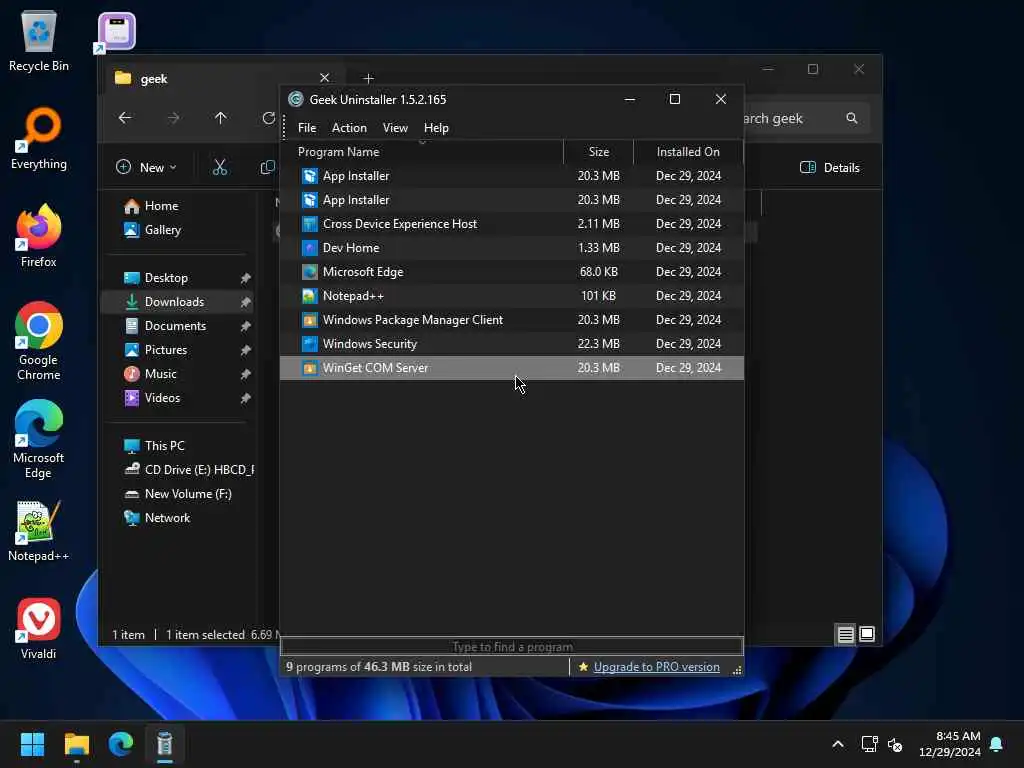Sort by Size column header
Image resolution: width=1024 pixels, height=768 pixels.
(598, 152)
